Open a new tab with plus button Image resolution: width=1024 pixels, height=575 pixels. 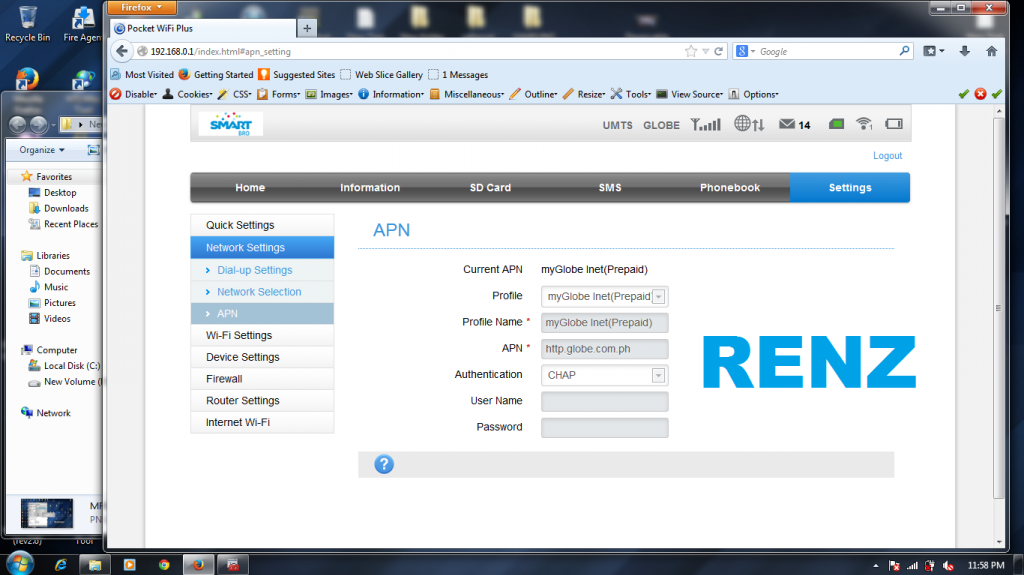click(x=307, y=28)
